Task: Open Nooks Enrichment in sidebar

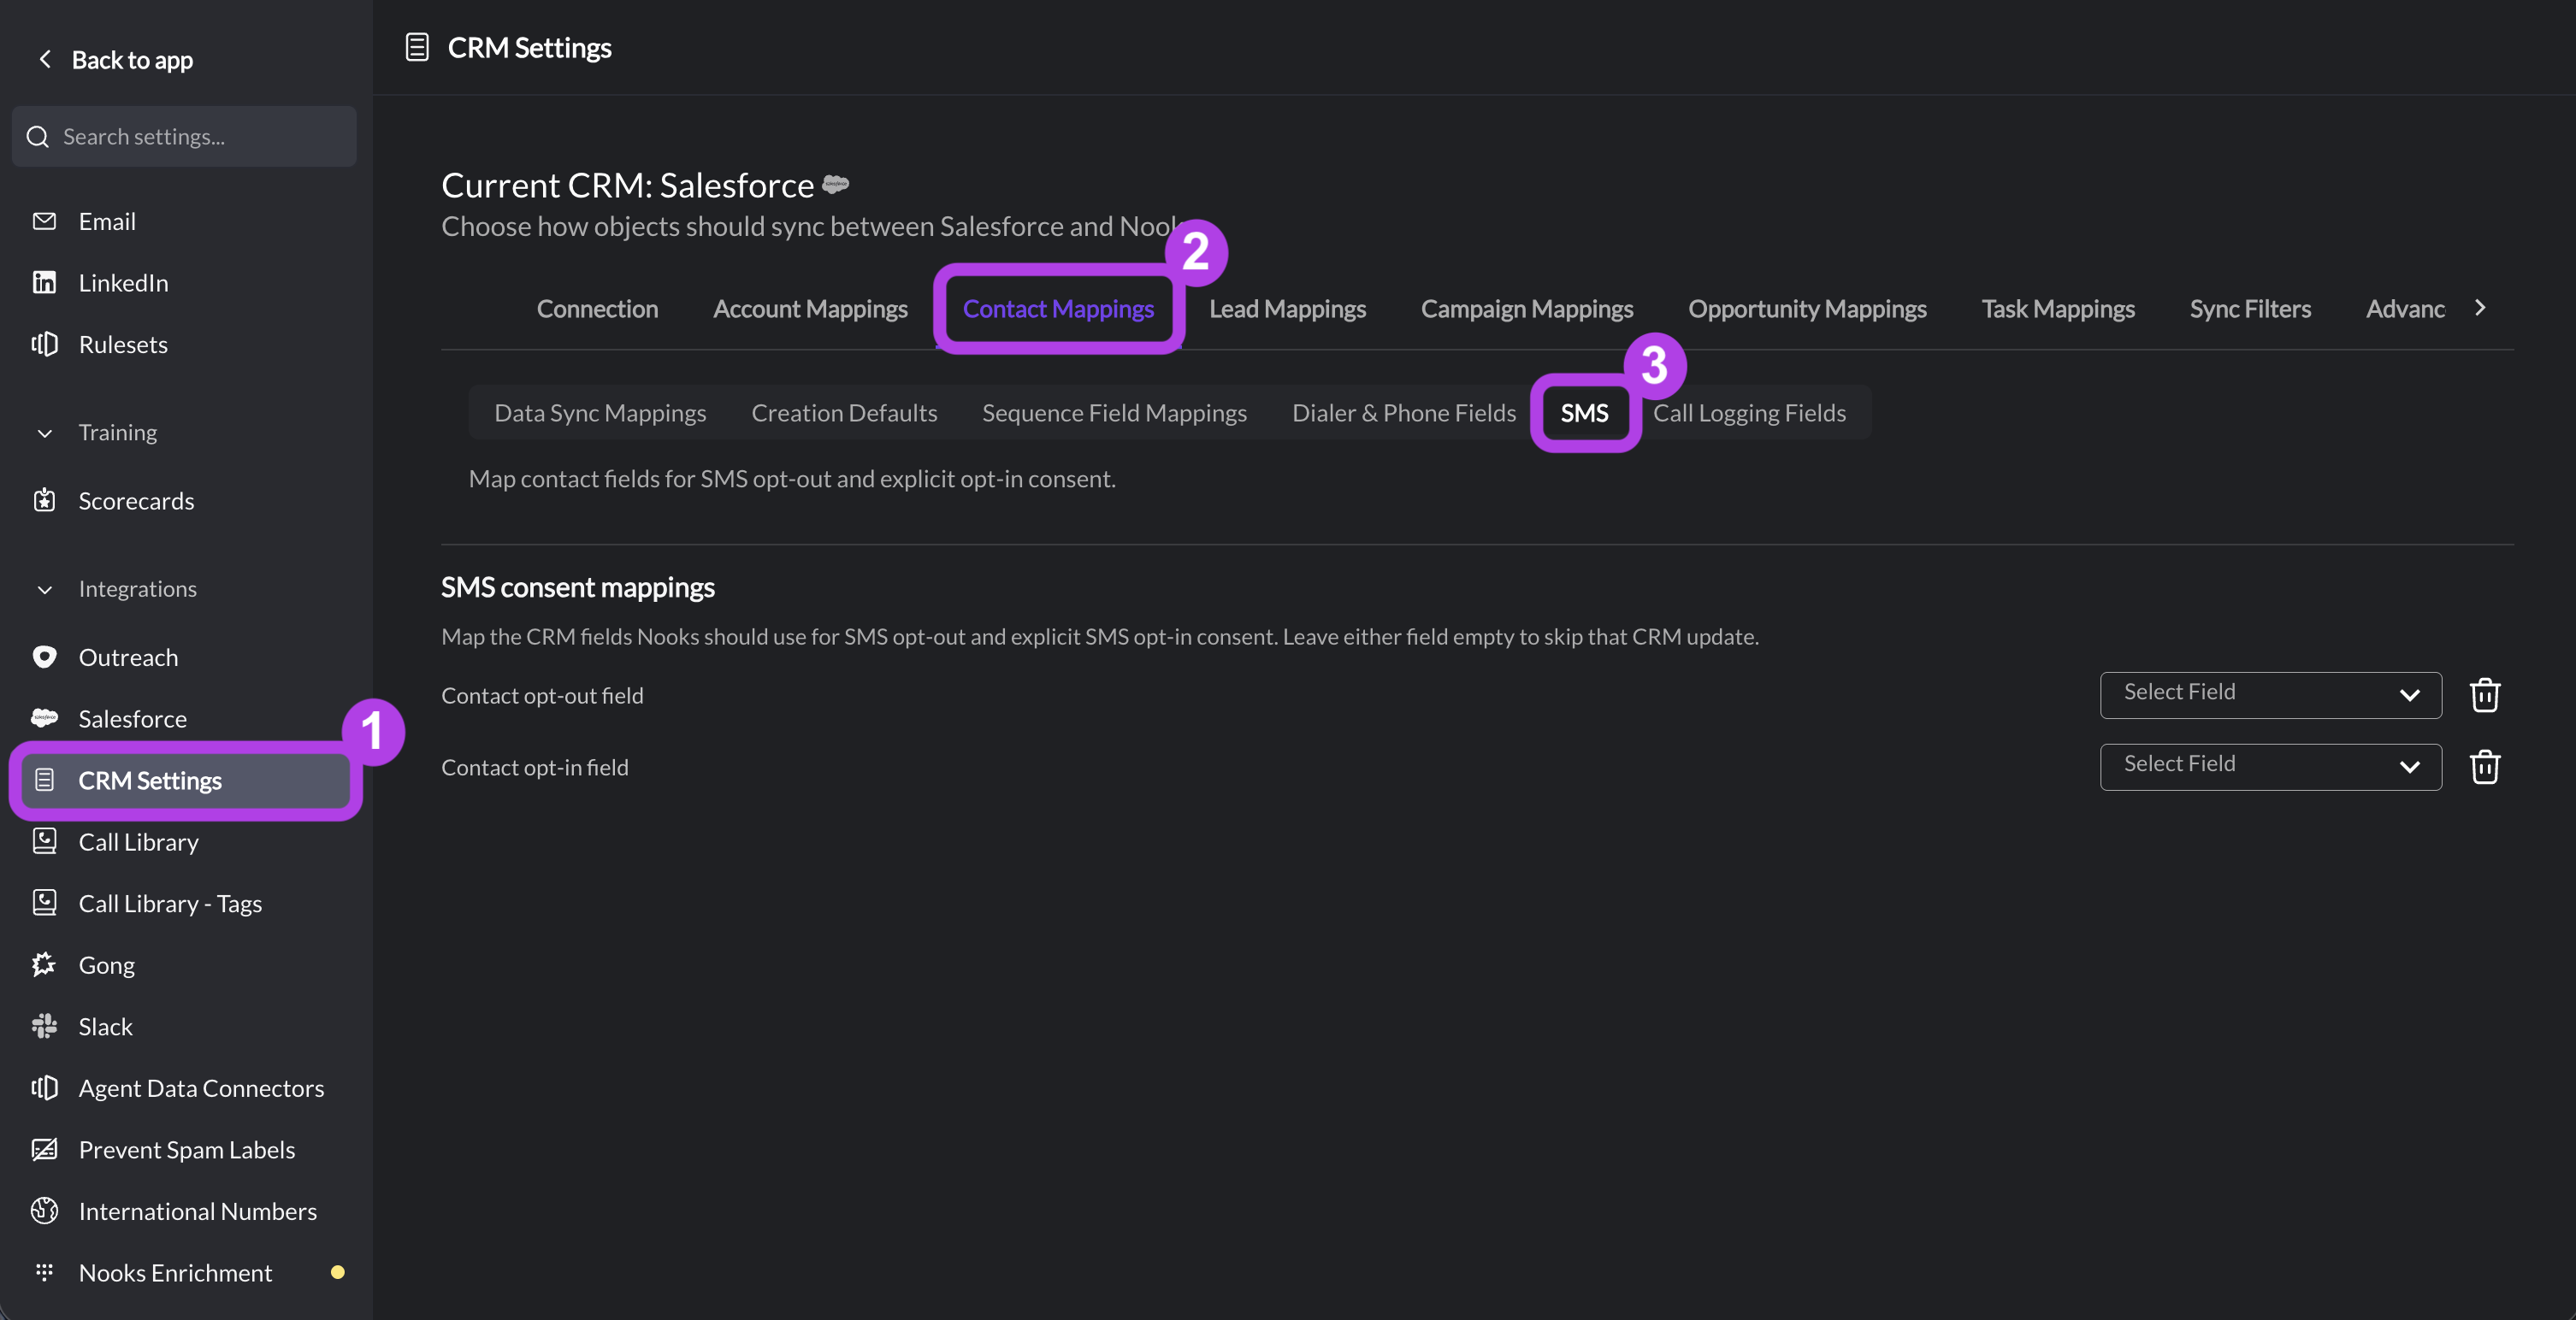Action: pos(175,1272)
